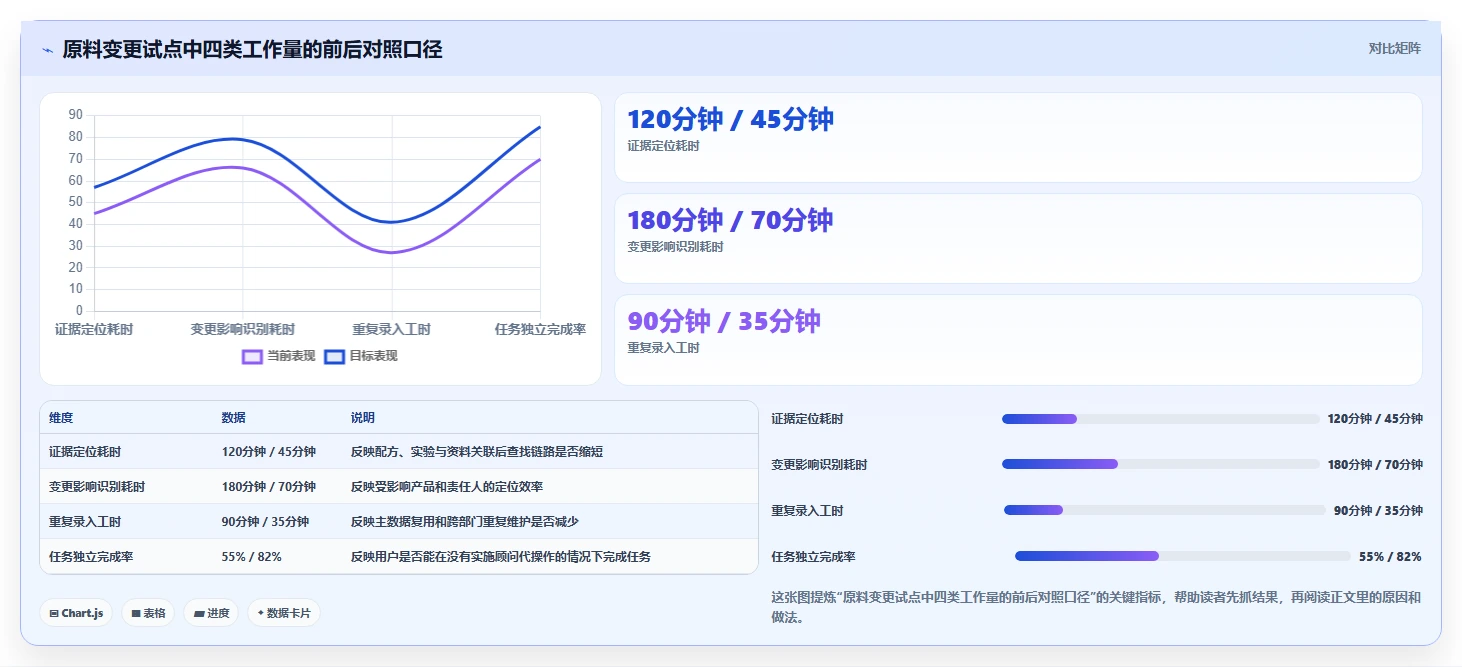Click progress list label 变更影响识别耗时

point(819,465)
